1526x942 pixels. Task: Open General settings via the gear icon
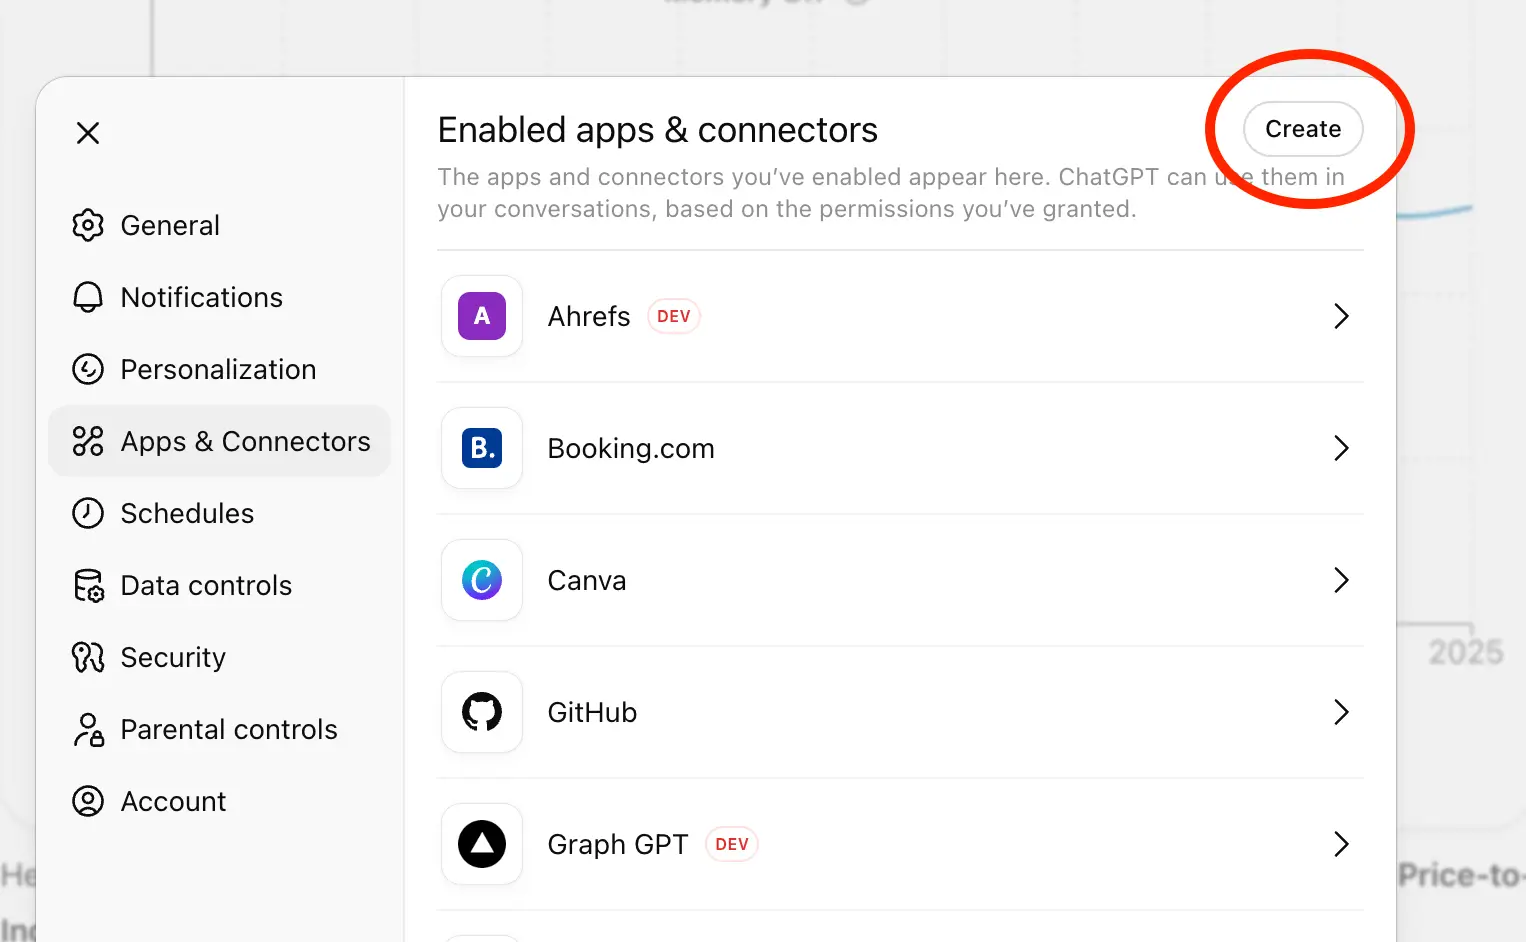[x=88, y=225]
